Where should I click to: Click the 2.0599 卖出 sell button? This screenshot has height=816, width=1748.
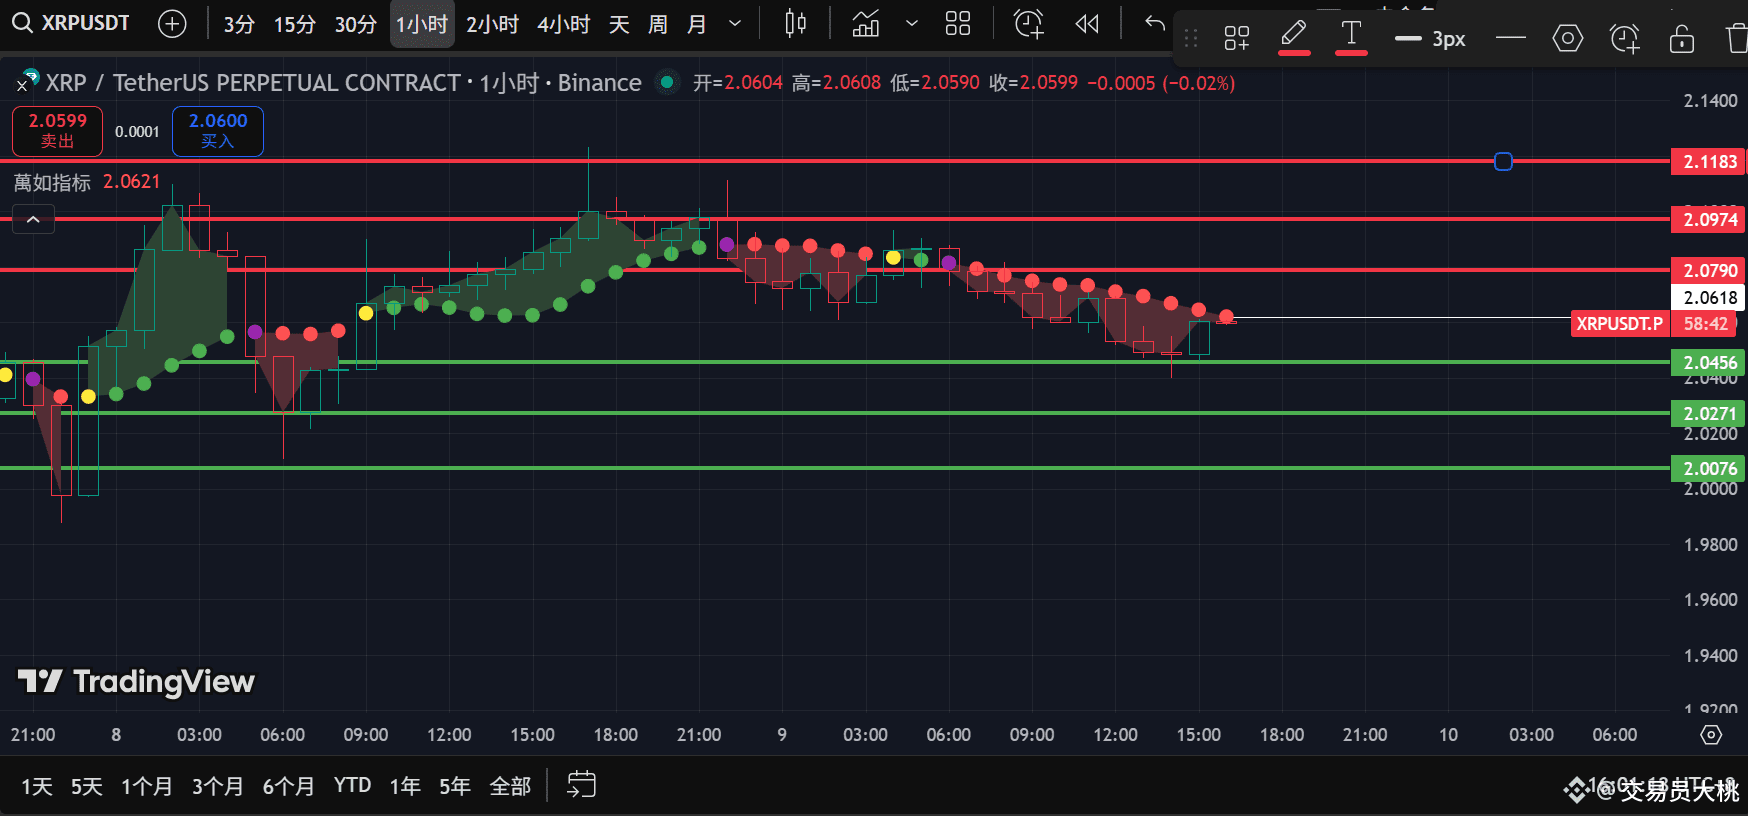click(57, 131)
